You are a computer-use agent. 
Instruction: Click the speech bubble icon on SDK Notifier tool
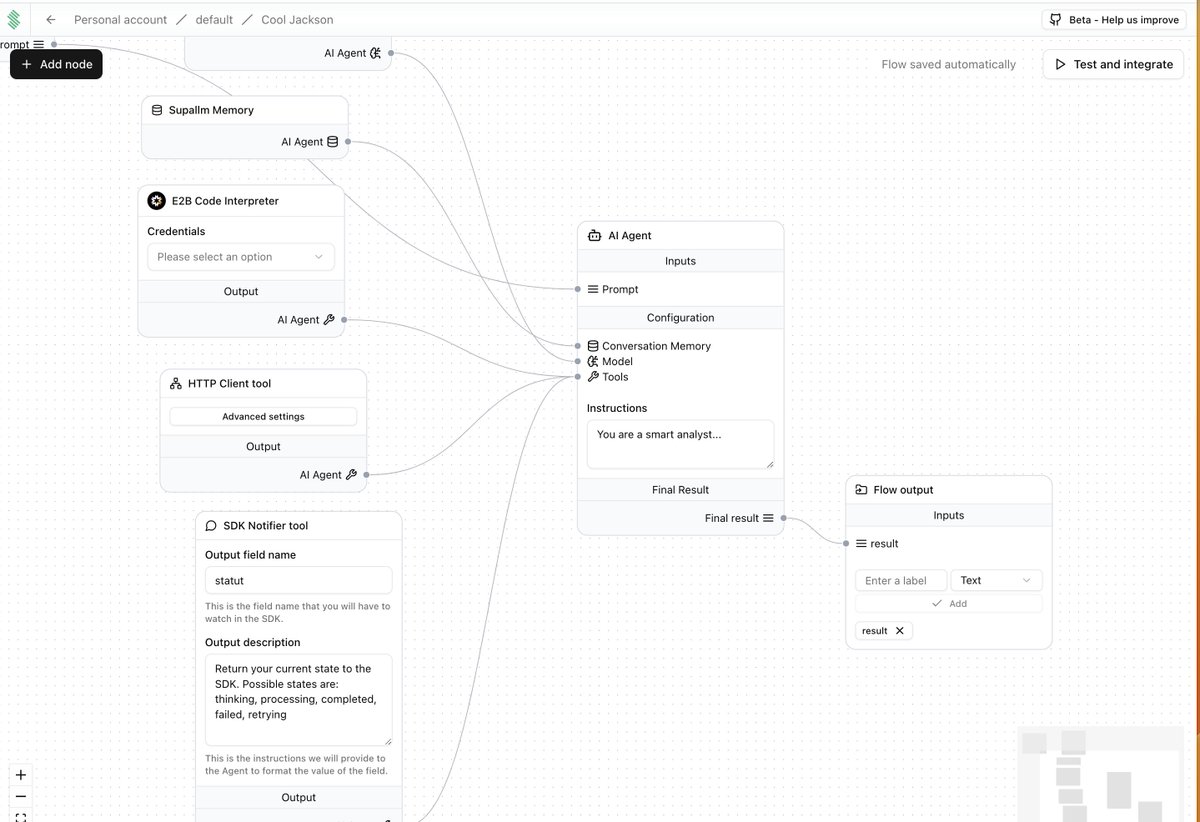(x=211, y=525)
